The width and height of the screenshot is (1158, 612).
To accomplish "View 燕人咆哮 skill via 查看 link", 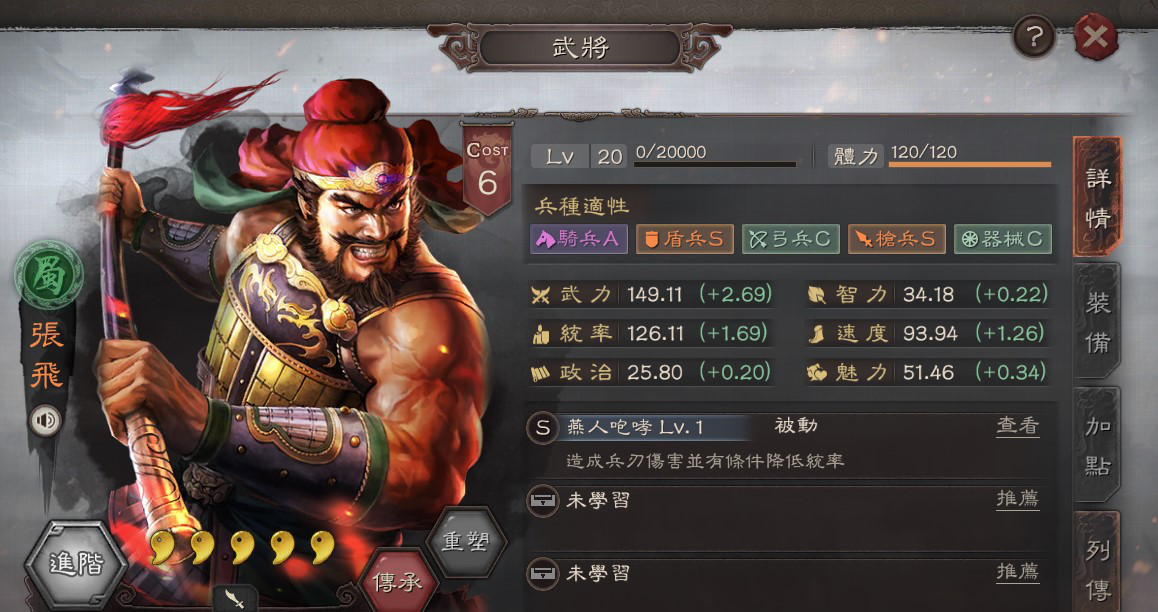I will pos(1018,426).
